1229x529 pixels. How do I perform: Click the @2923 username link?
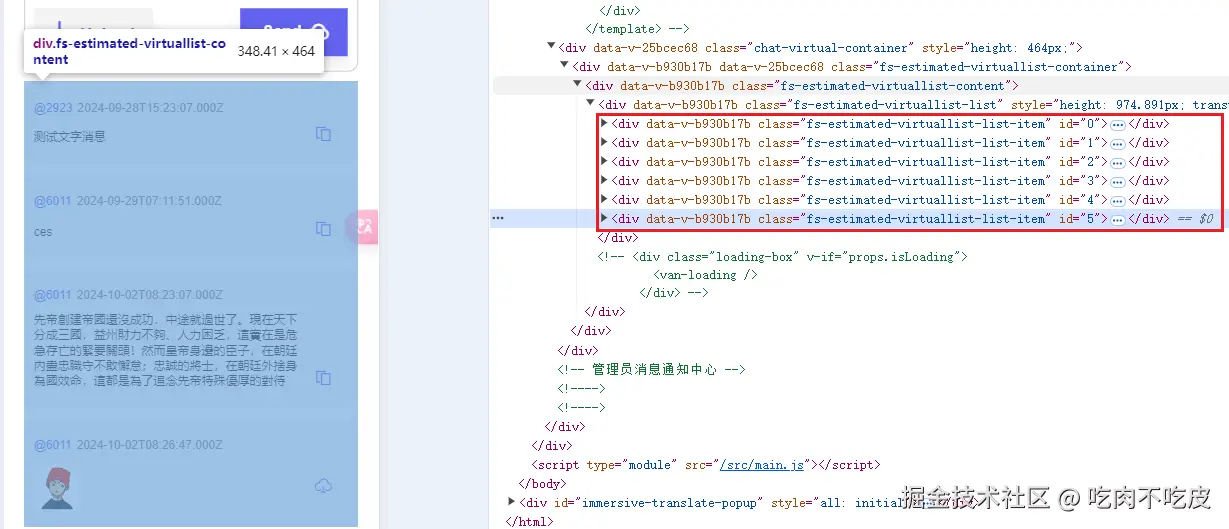pos(53,107)
